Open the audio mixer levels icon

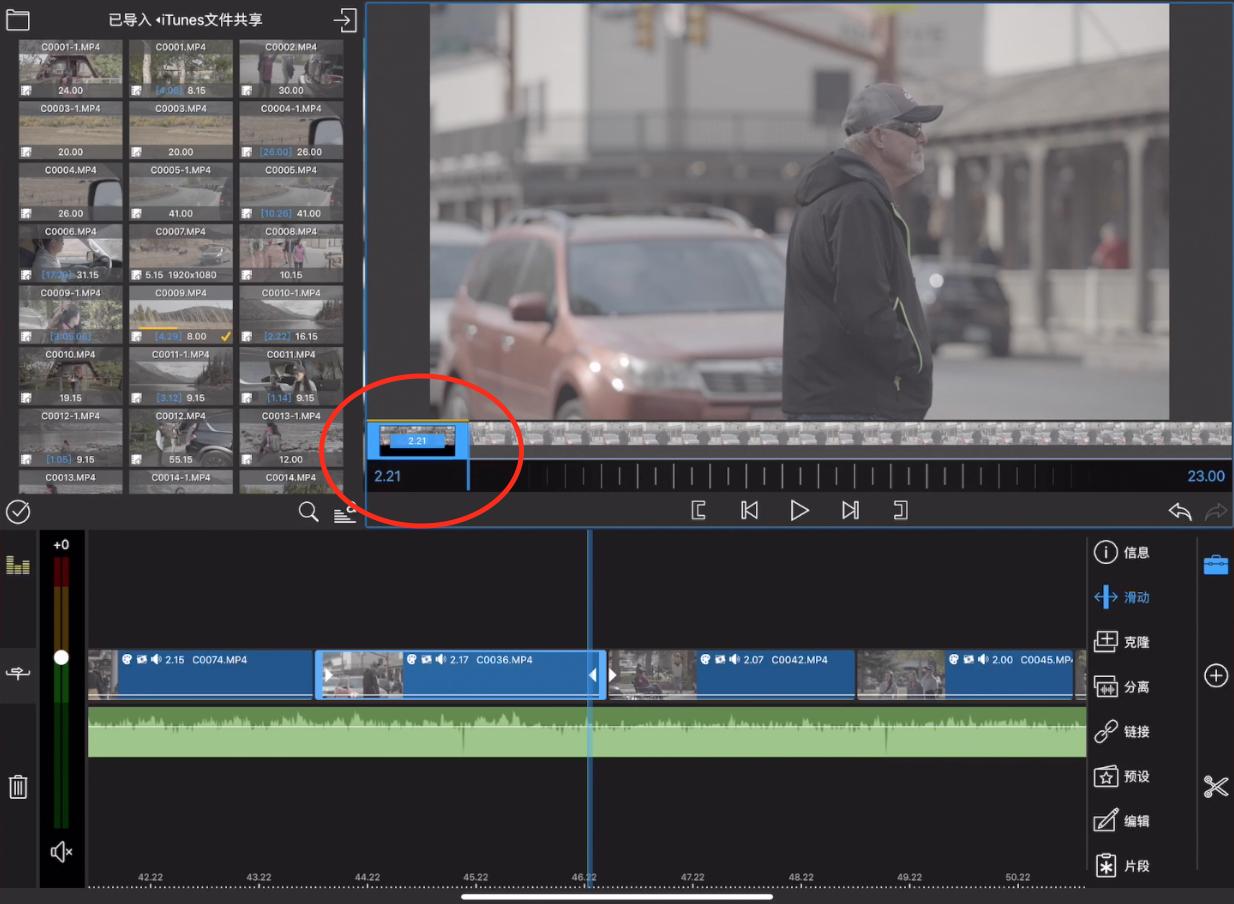[18, 566]
